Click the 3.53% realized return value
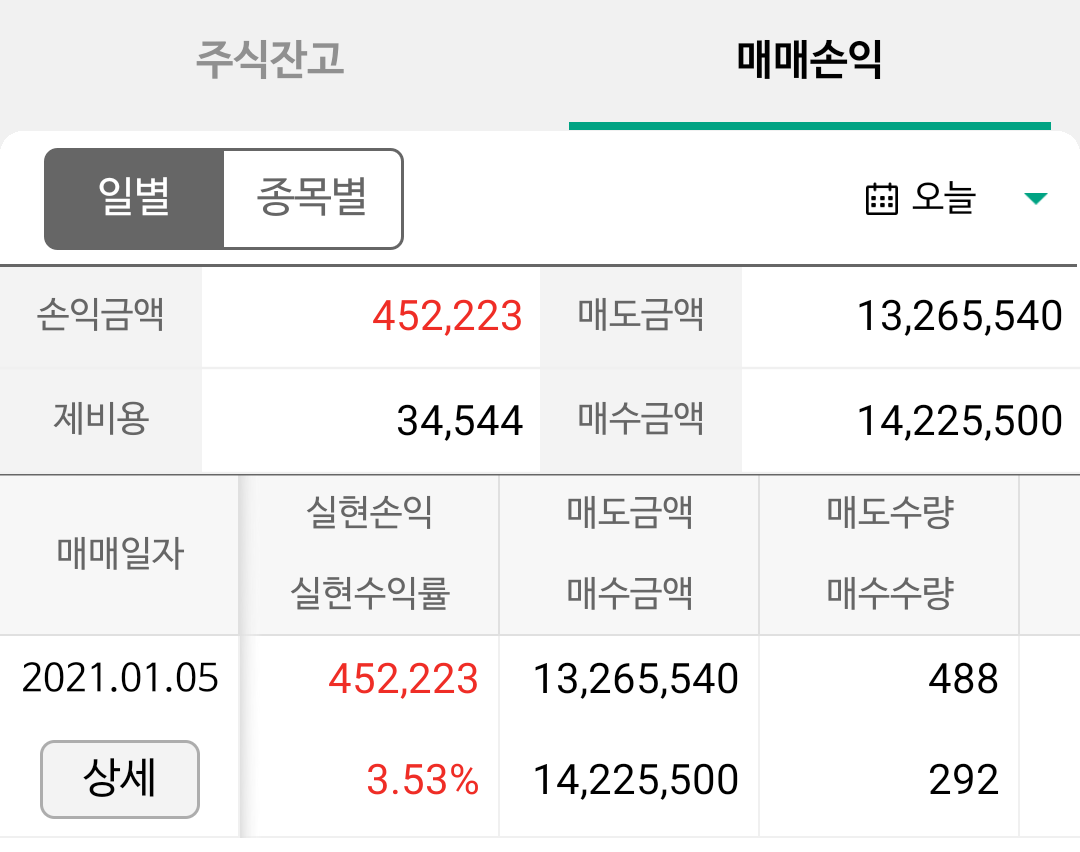The image size is (1080, 852). point(422,780)
